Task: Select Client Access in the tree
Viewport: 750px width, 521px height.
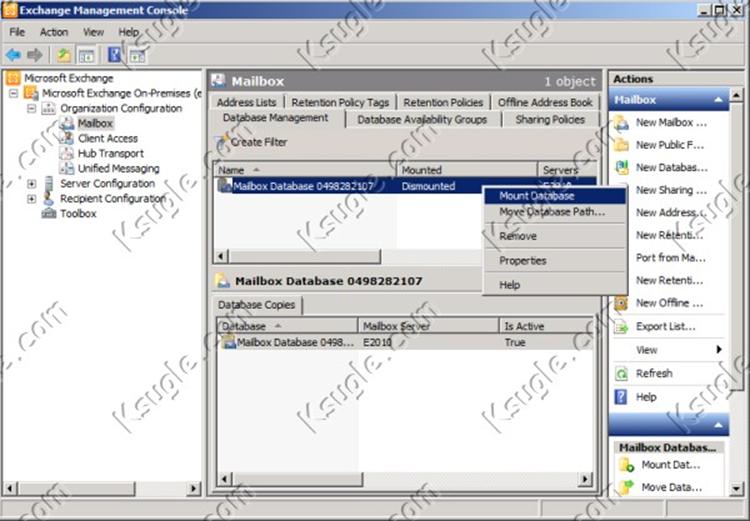Action: [x=108, y=138]
